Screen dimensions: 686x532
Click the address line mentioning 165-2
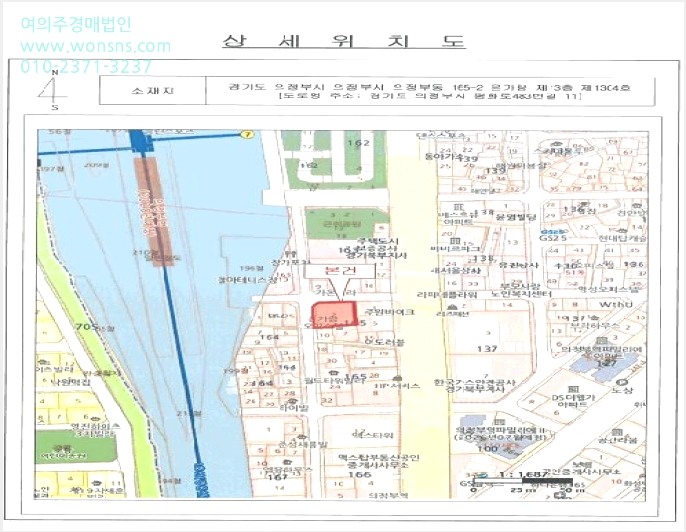429,87
